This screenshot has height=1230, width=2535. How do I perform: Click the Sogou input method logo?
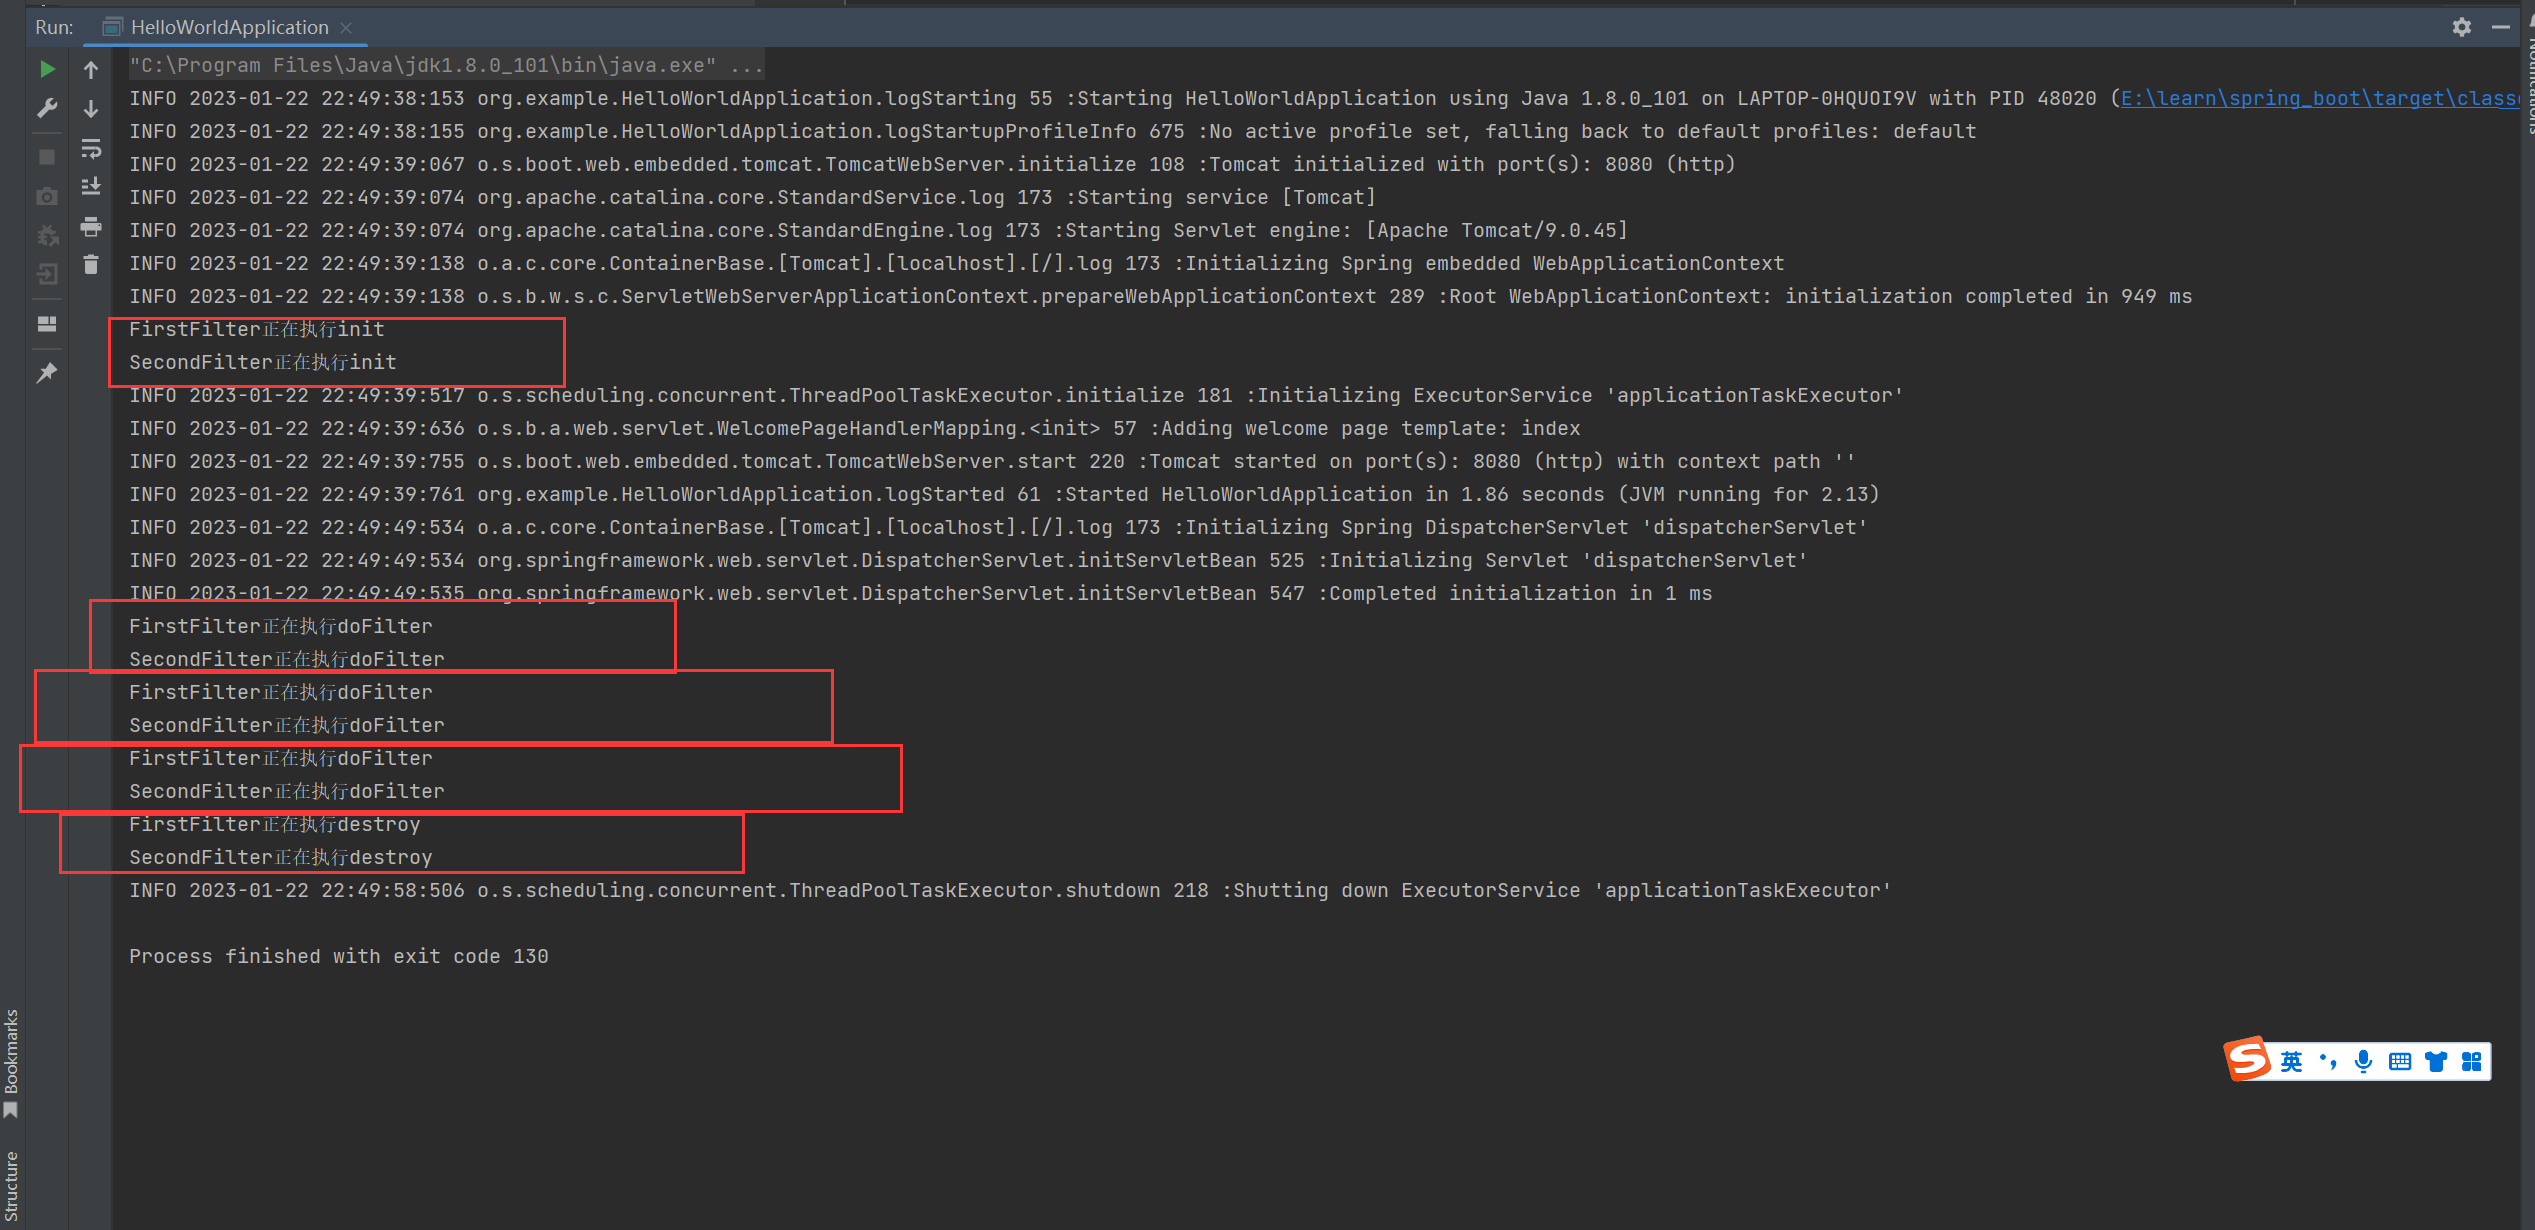[x=2247, y=1060]
